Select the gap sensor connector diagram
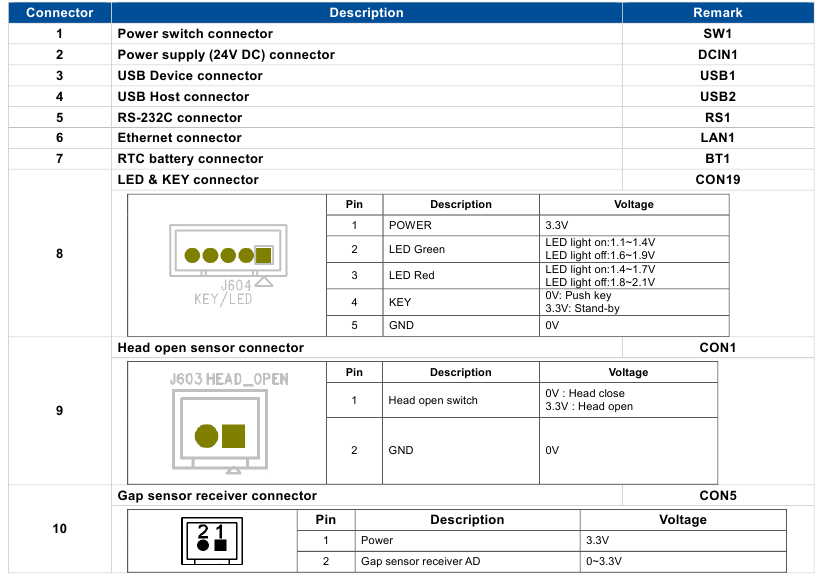This screenshot has height=583, width=825. click(x=210, y=540)
